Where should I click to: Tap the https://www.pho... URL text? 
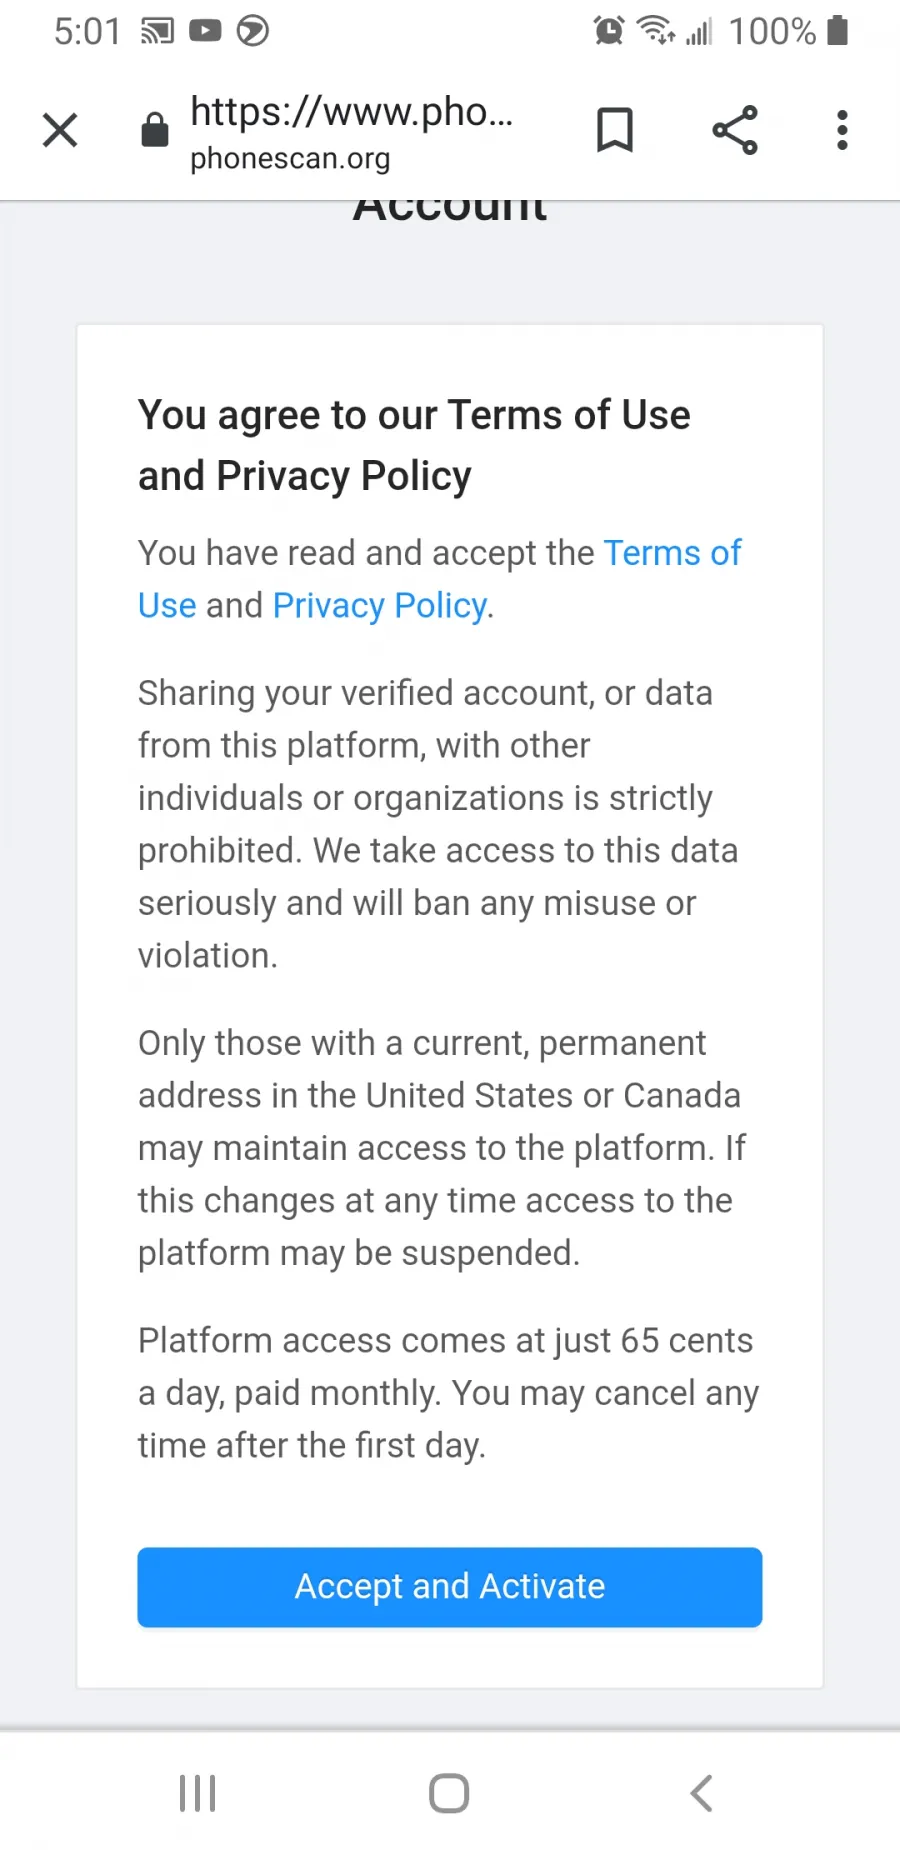(351, 111)
